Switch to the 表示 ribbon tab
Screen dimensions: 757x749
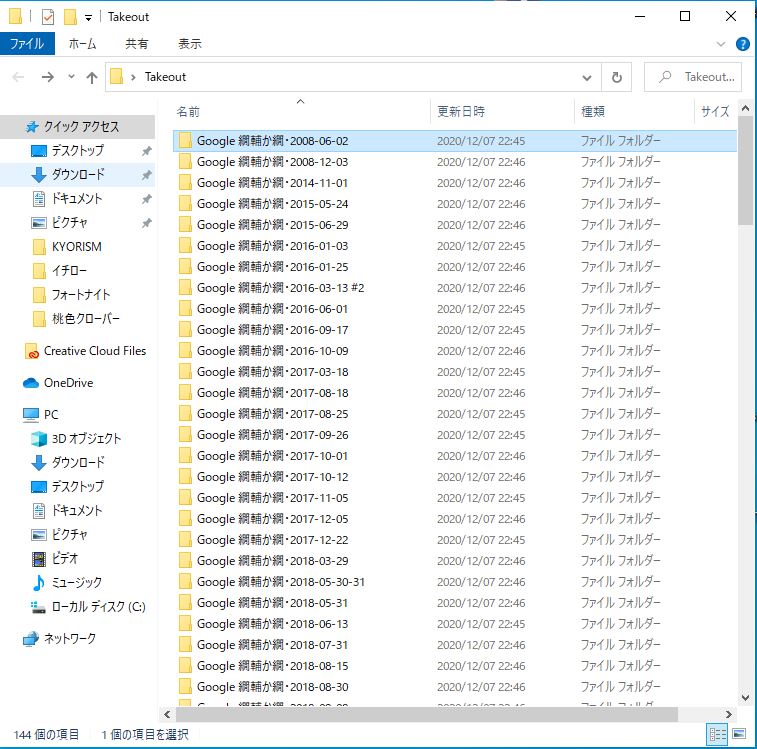coord(190,44)
